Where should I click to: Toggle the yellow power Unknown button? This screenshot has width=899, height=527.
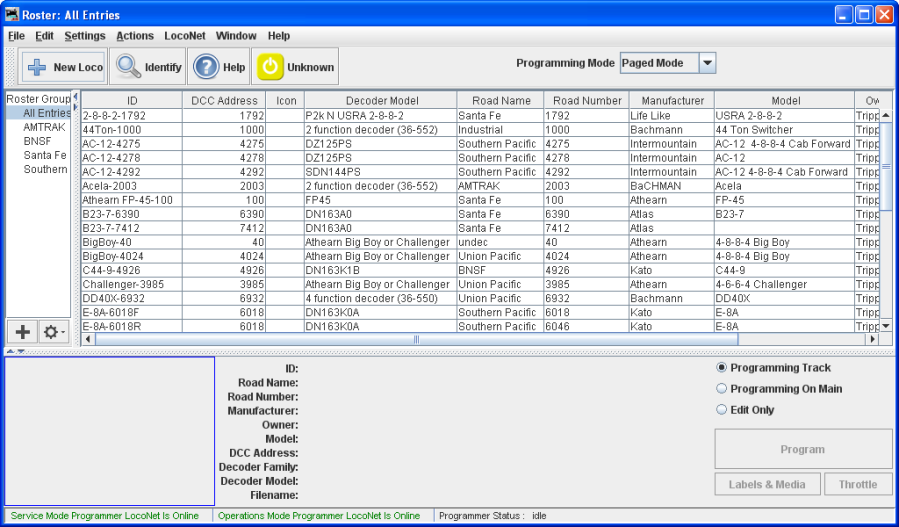coord(271,67)
